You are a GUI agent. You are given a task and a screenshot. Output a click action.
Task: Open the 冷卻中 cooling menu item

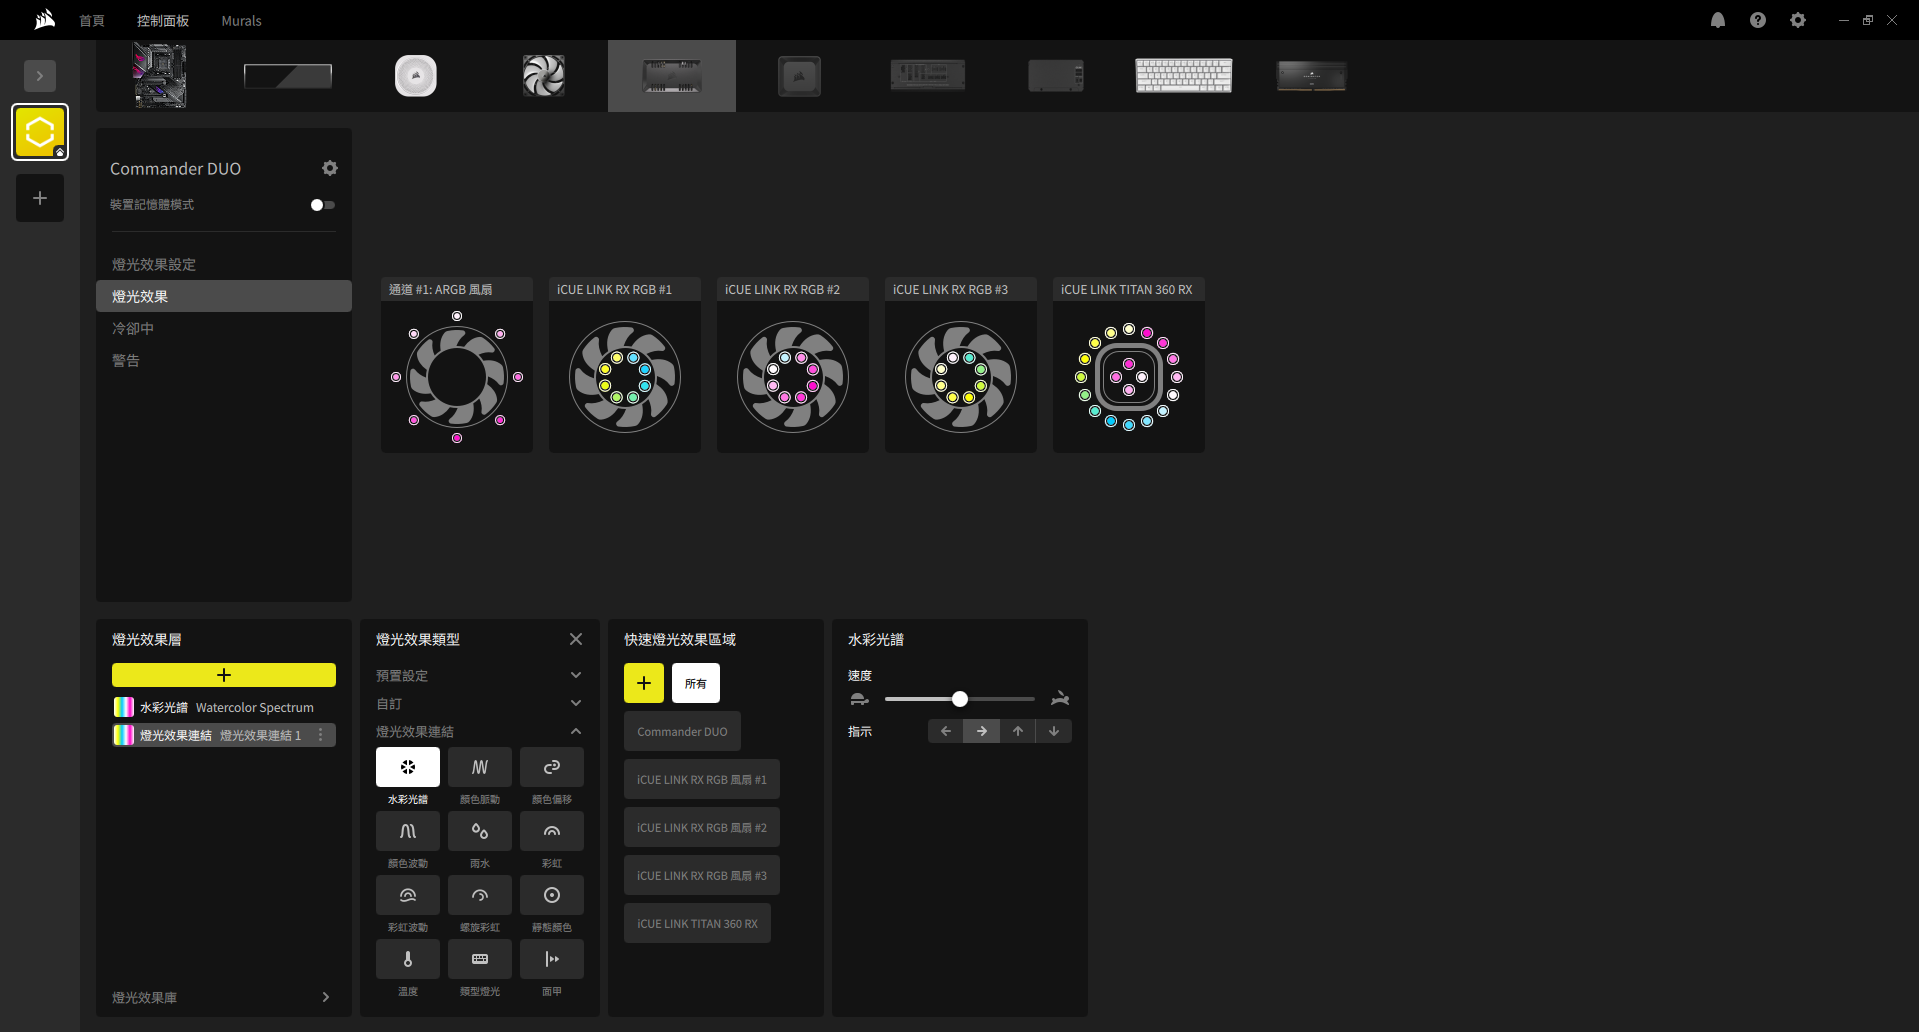133,329
